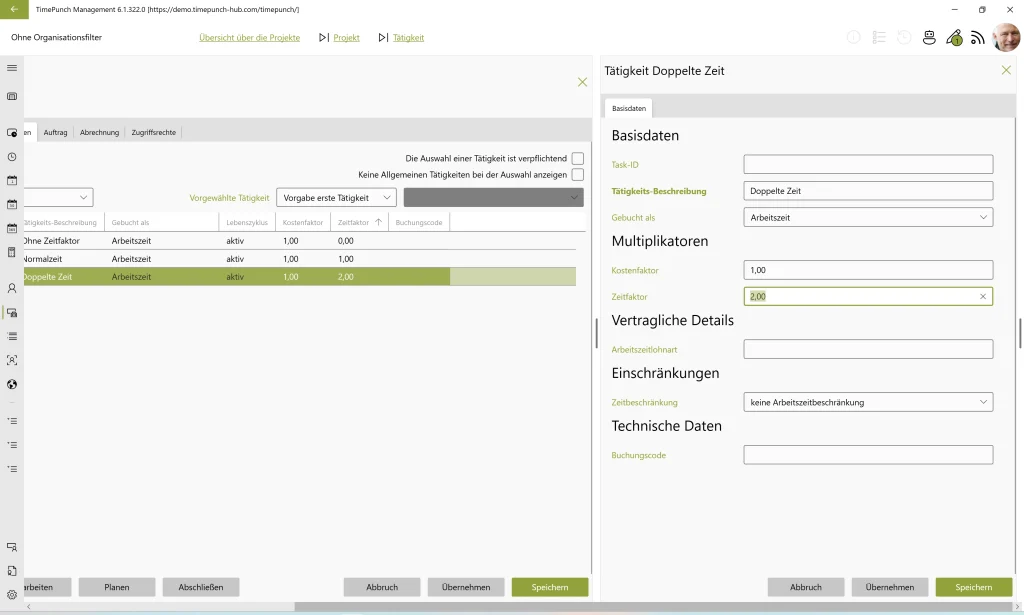This screenshot has height=615, width=1024.
Task: Open the pencil icon with badge 1
Action: pos(954,38)
